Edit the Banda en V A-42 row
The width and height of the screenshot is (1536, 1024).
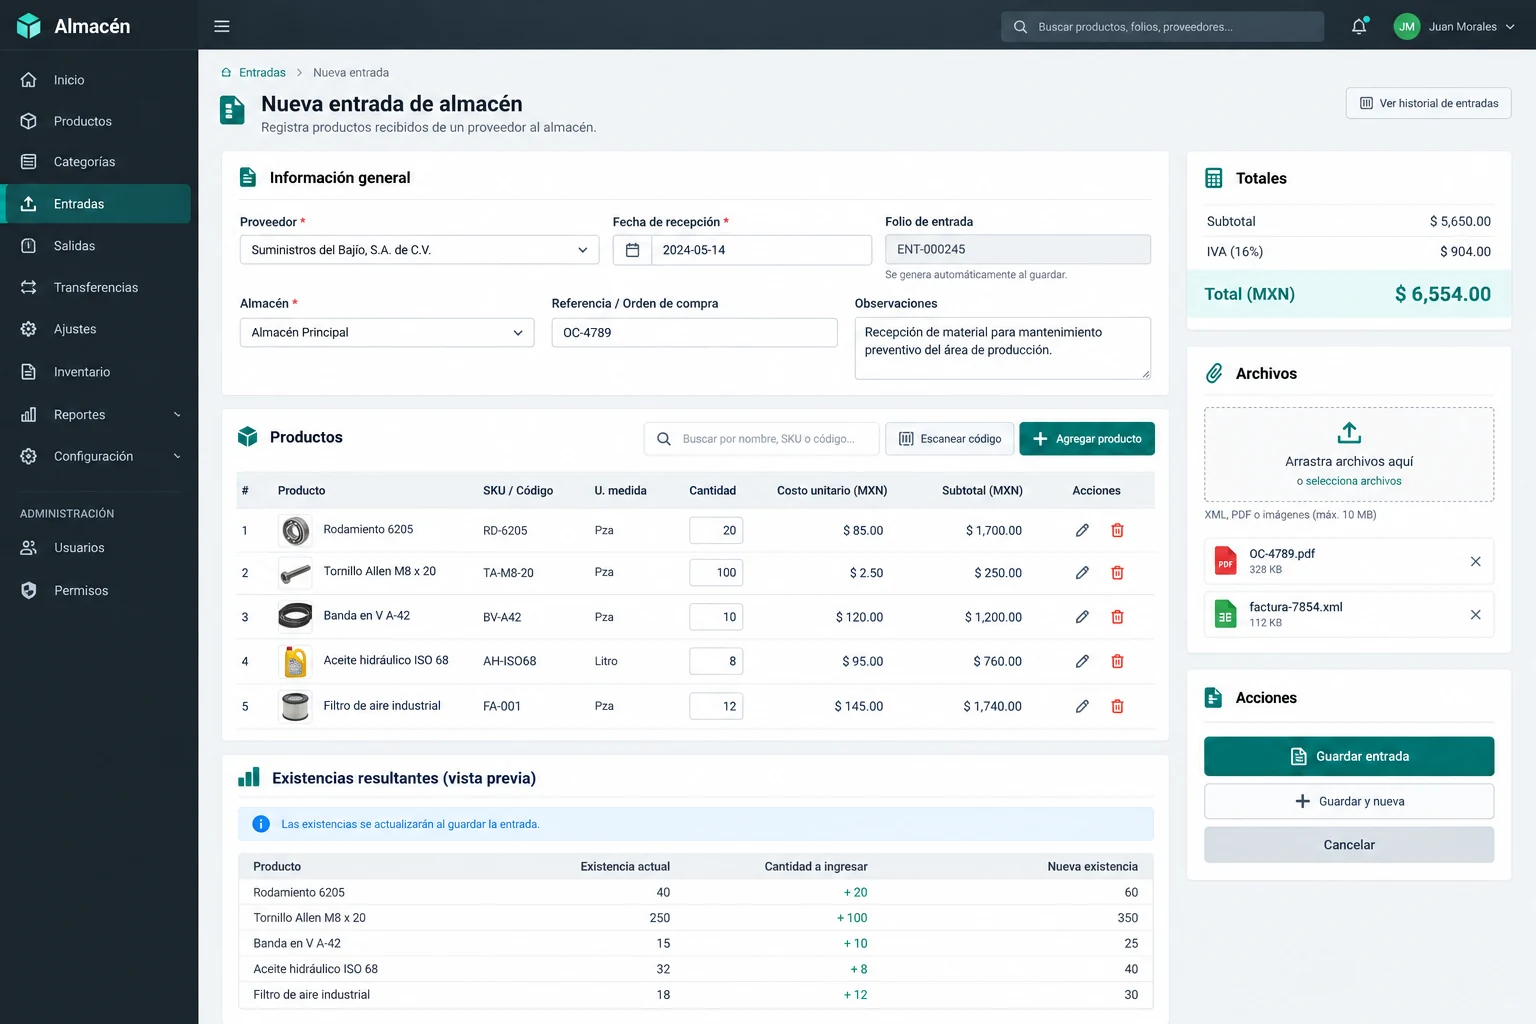(1082, 617)
